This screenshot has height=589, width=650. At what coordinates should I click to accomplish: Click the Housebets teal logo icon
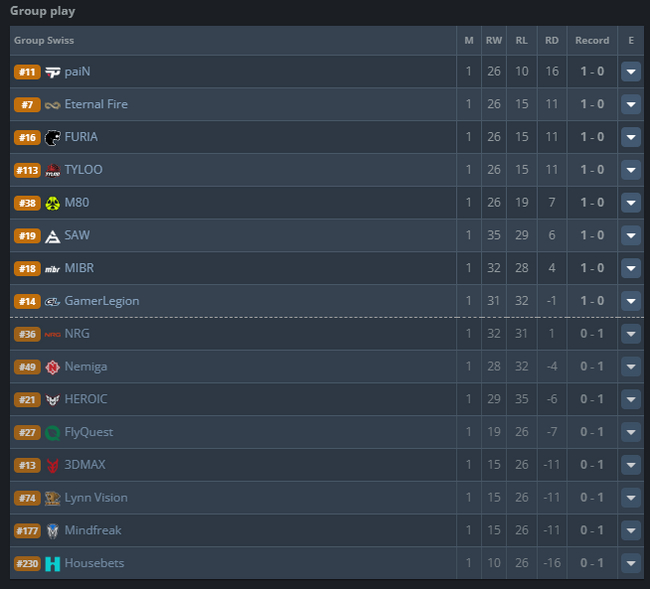coord(53,564)
